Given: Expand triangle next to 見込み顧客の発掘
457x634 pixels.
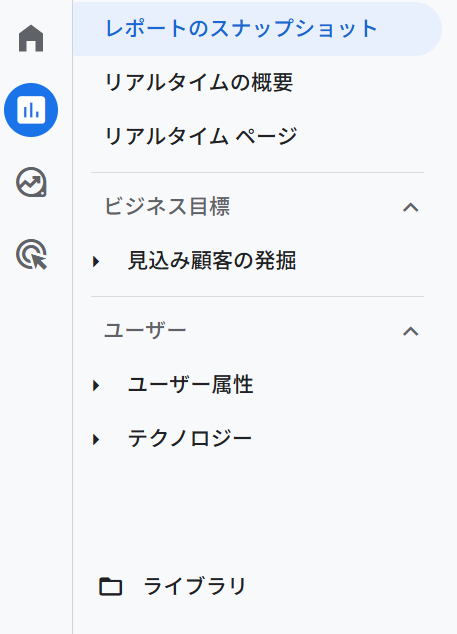Looking at the screenshot, I should 96,262.
